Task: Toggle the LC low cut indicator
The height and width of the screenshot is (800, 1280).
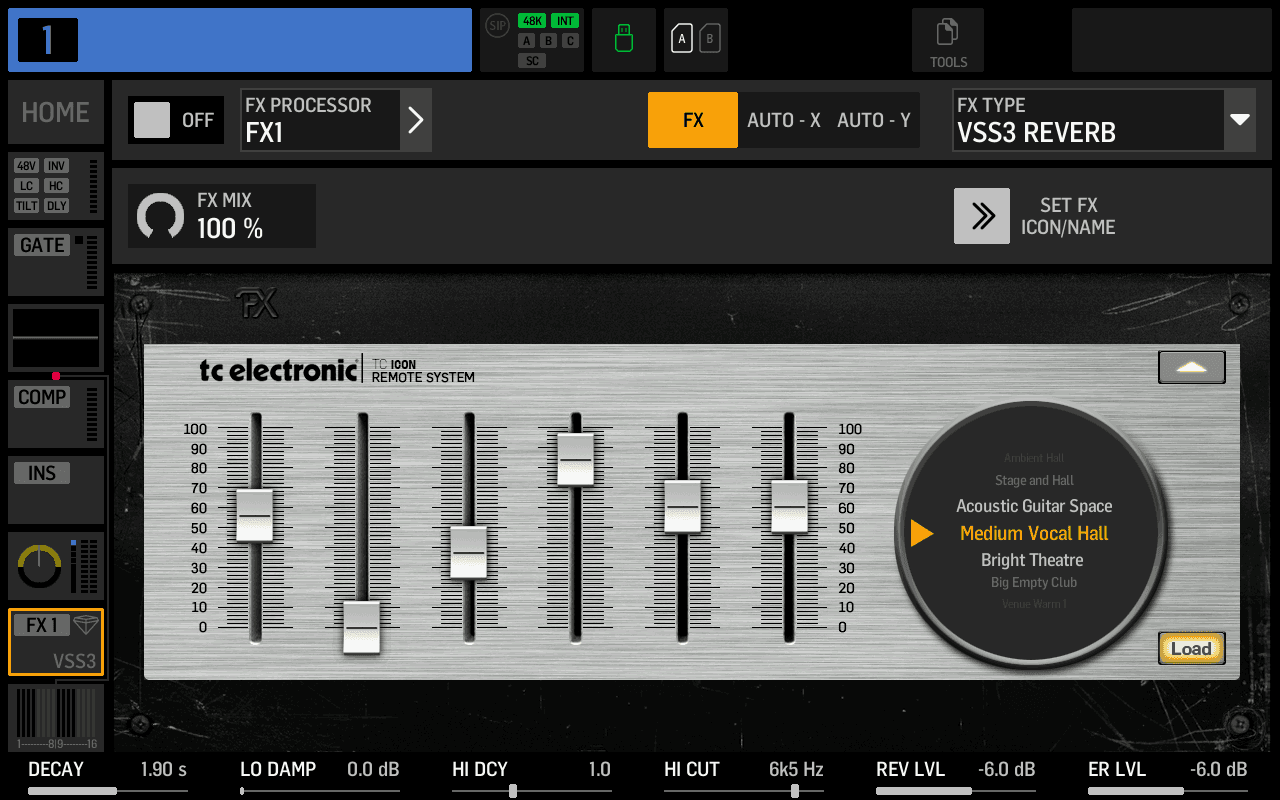Action: [x=27, y=186]
